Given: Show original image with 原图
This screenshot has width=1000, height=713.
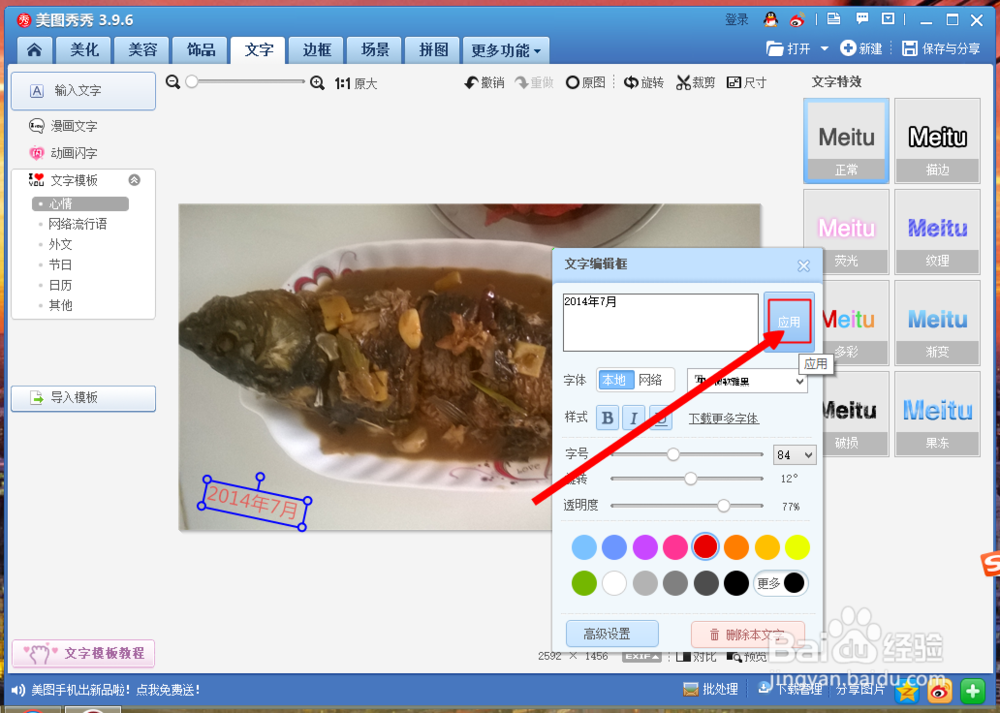Looking at the screenshot, I should 585,82.
